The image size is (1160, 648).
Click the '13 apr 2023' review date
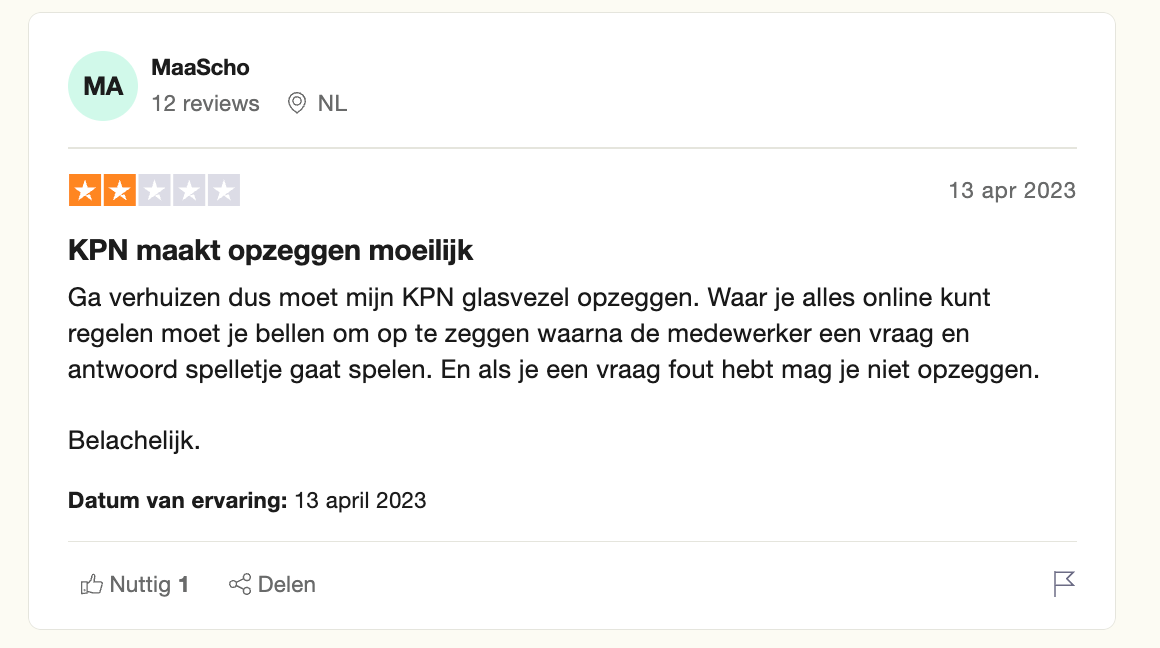click(x=1012, y=191)
